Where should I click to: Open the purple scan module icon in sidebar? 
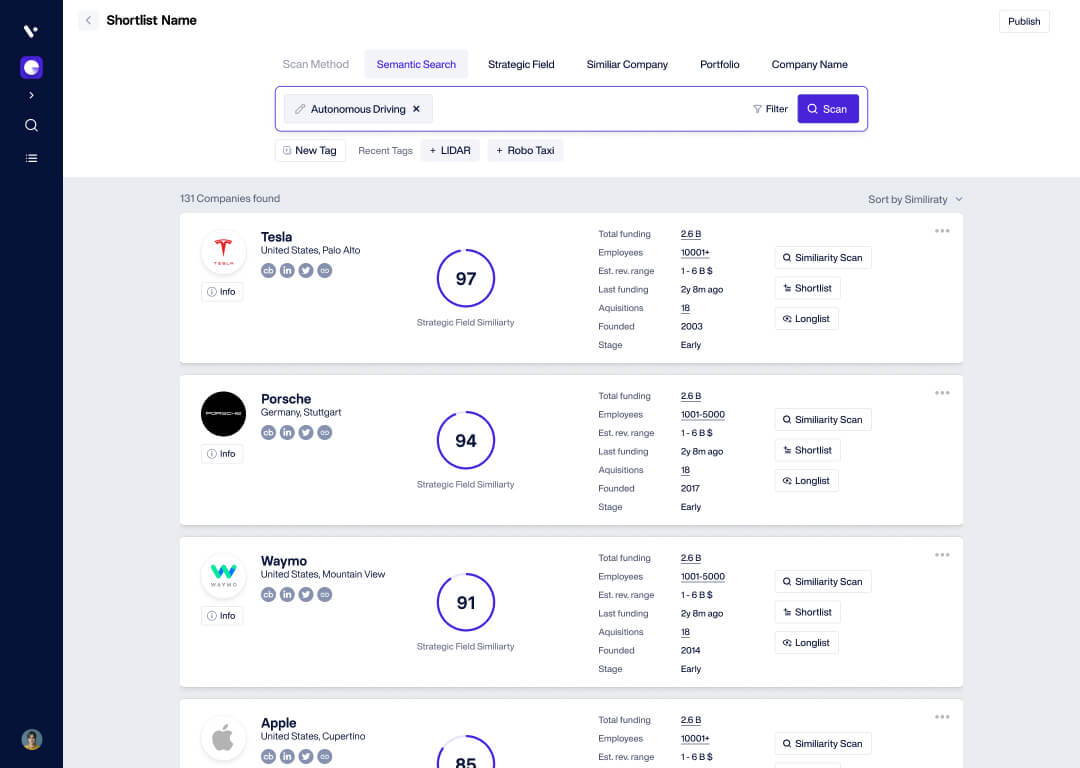[x=32, y=68]
